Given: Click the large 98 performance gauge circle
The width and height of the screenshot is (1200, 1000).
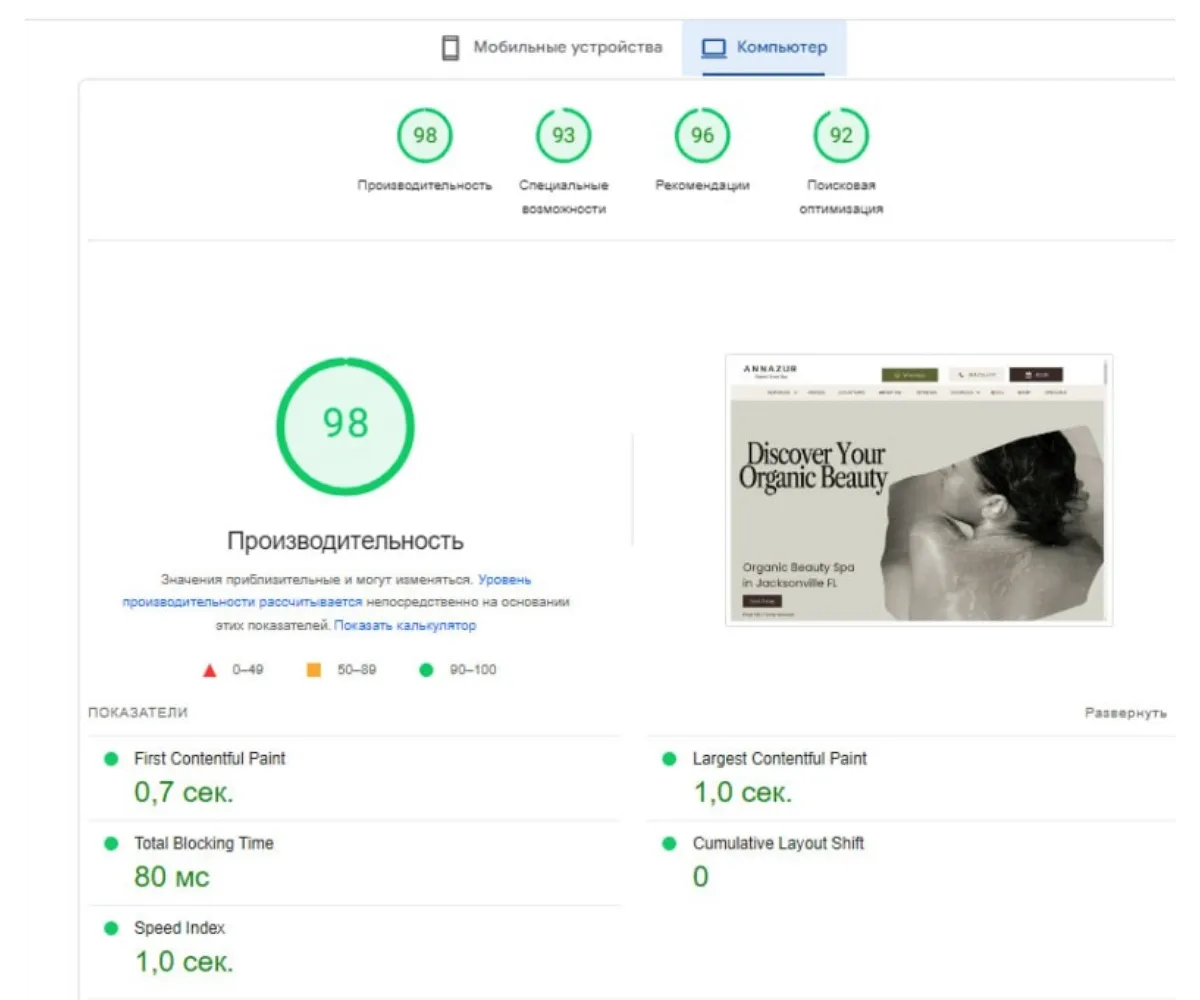Looking at the screenshot, I should tap(345, 424).
